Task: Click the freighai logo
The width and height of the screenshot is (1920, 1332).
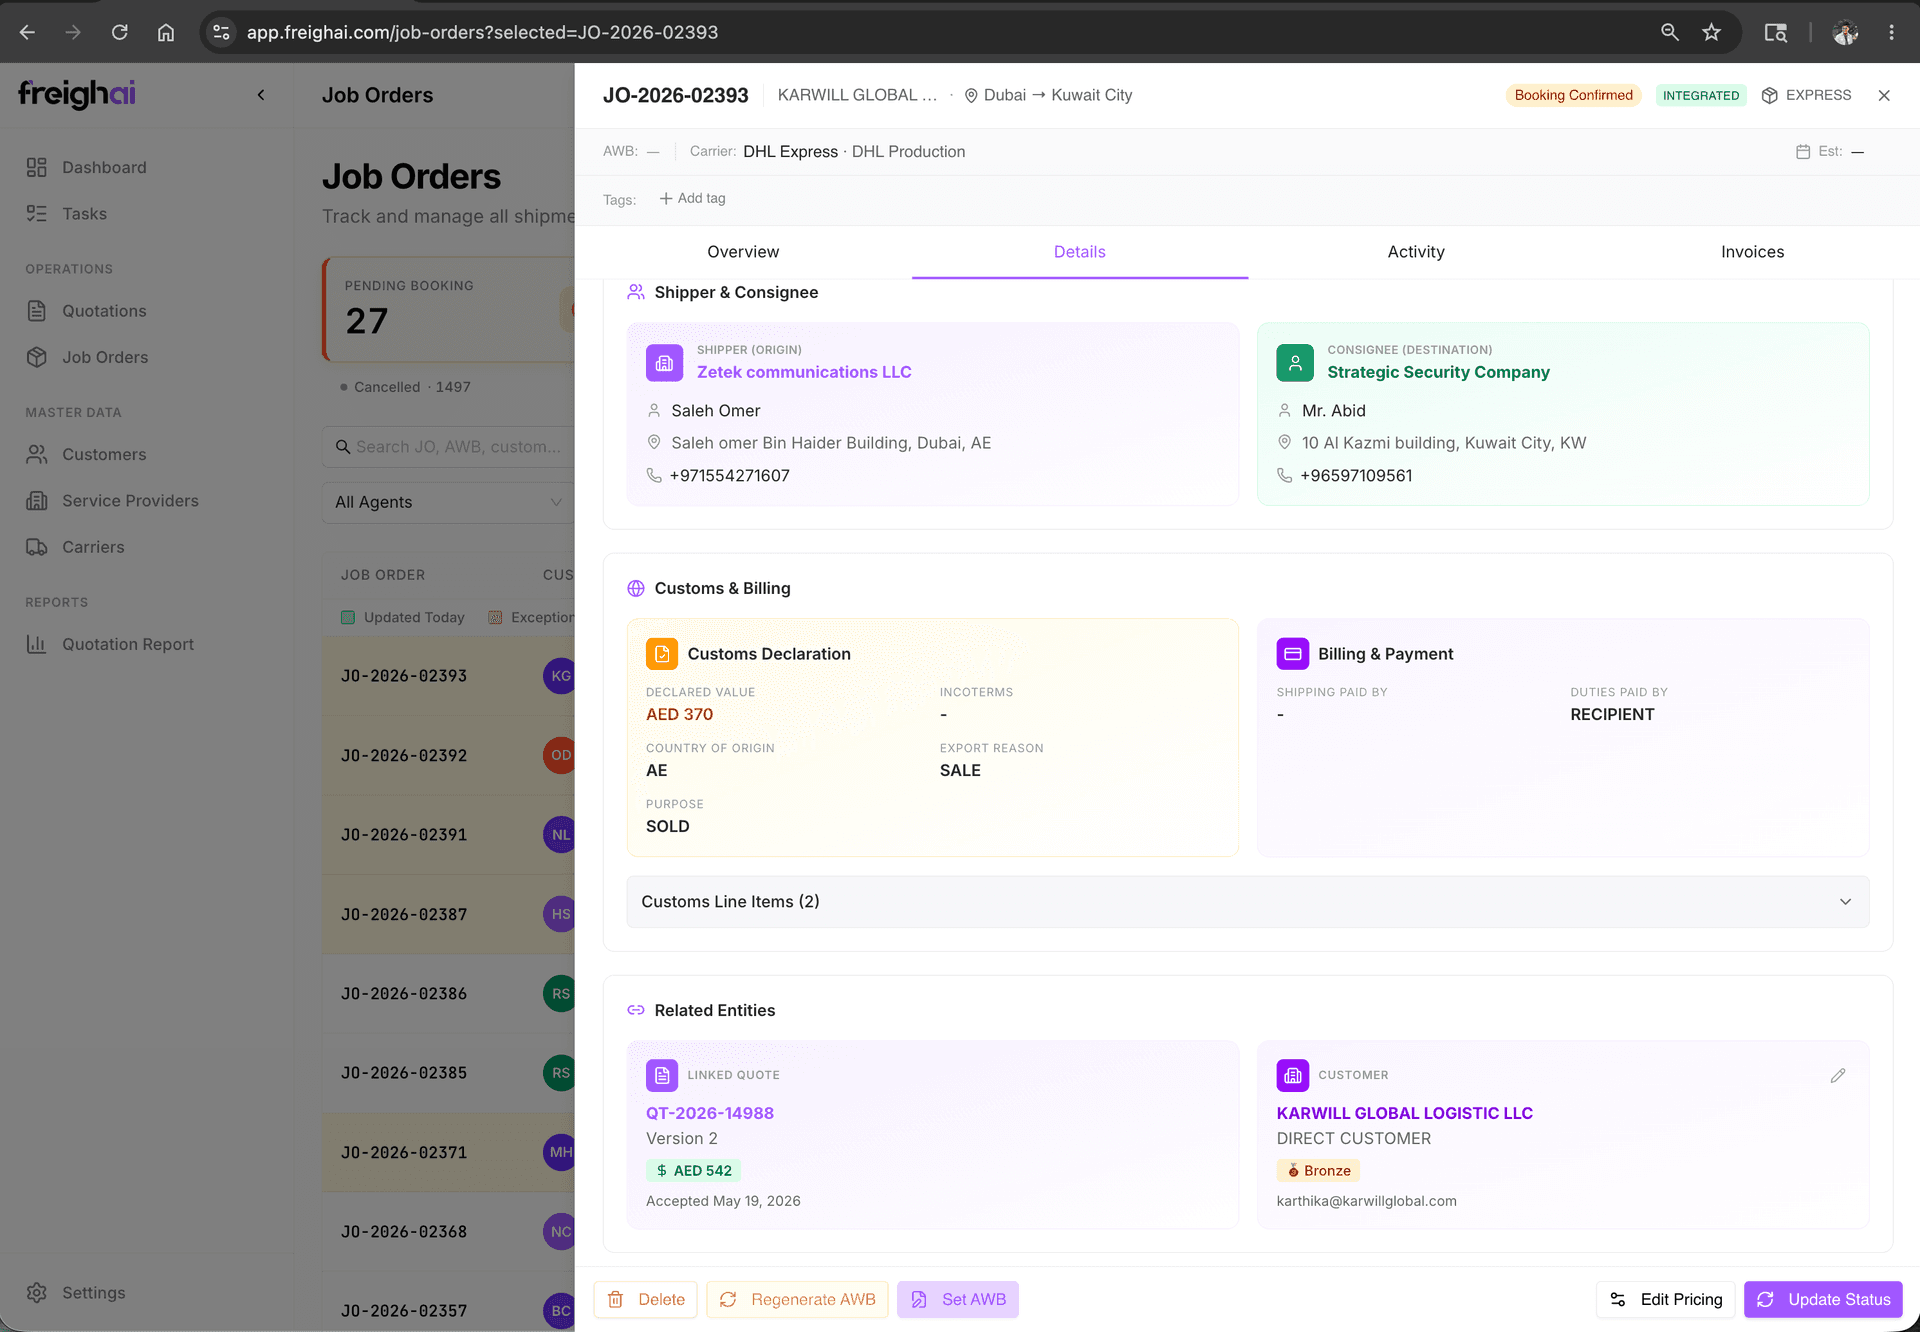Action: [x=77, y=94]
